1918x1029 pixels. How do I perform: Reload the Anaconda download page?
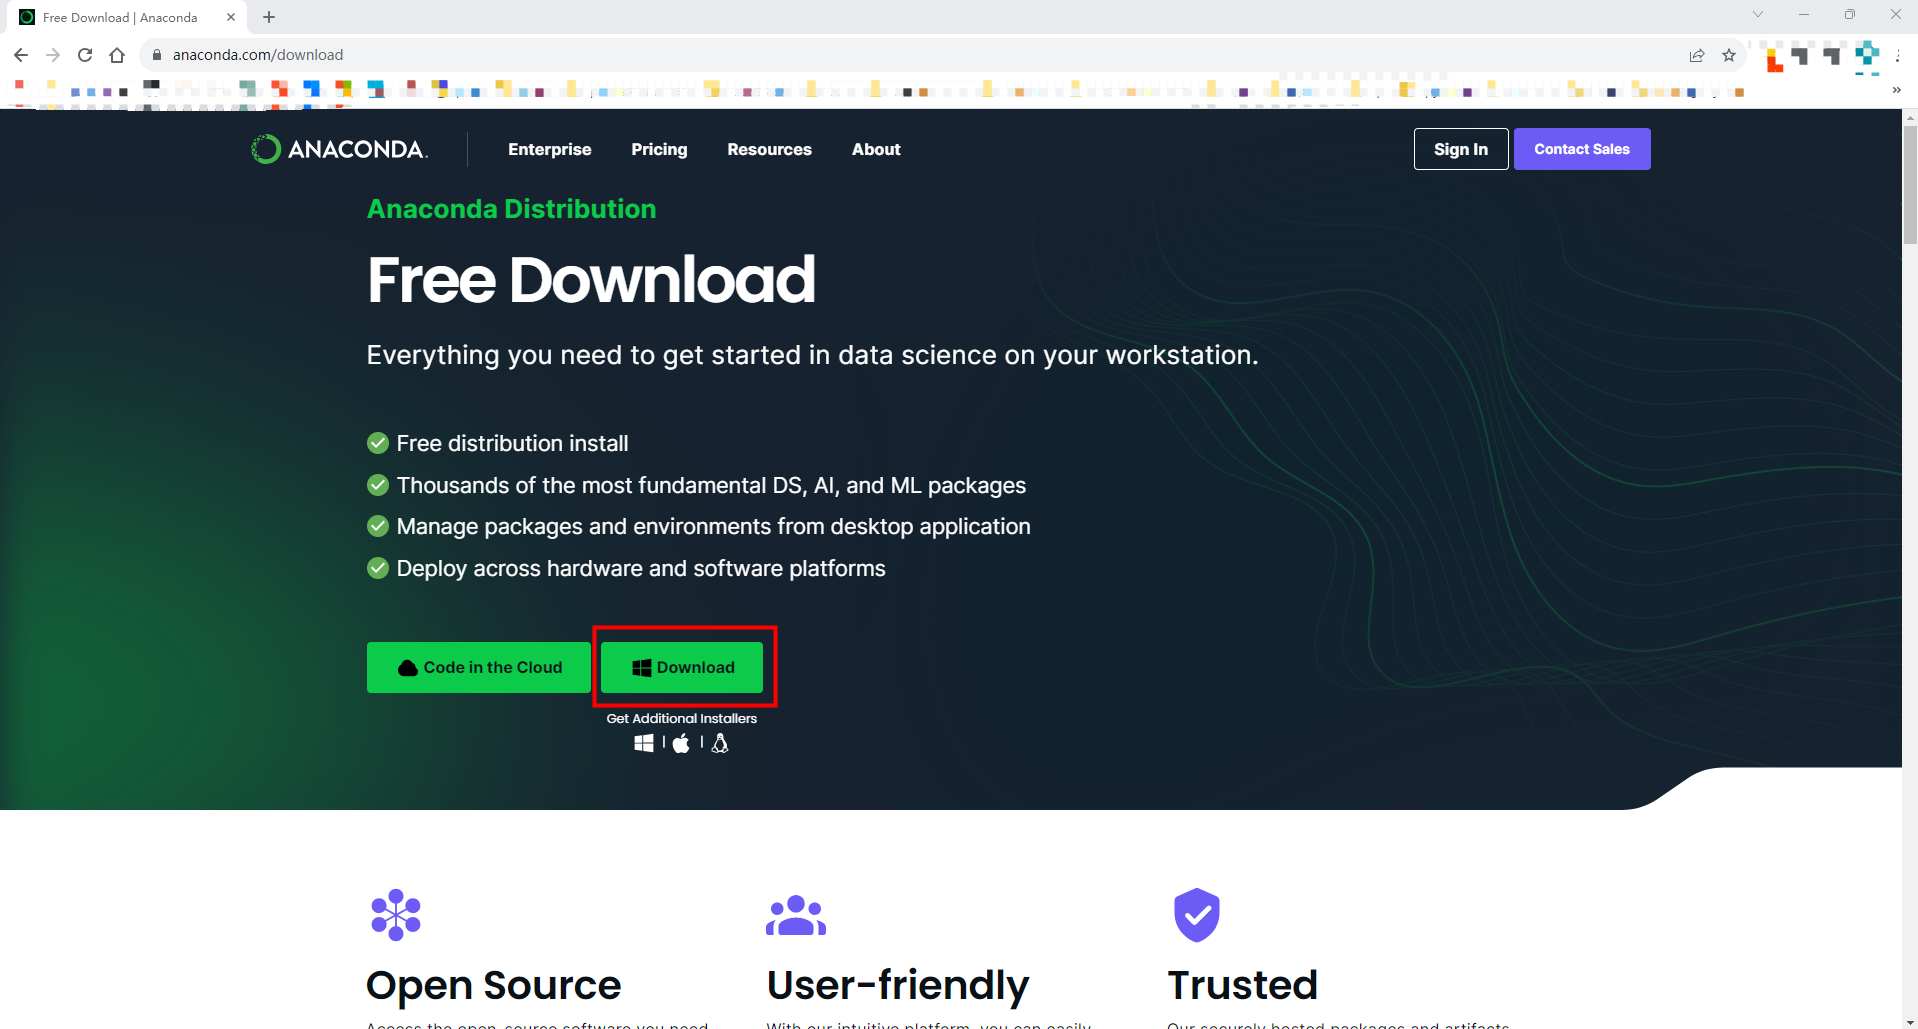click(x=85, y=55)
